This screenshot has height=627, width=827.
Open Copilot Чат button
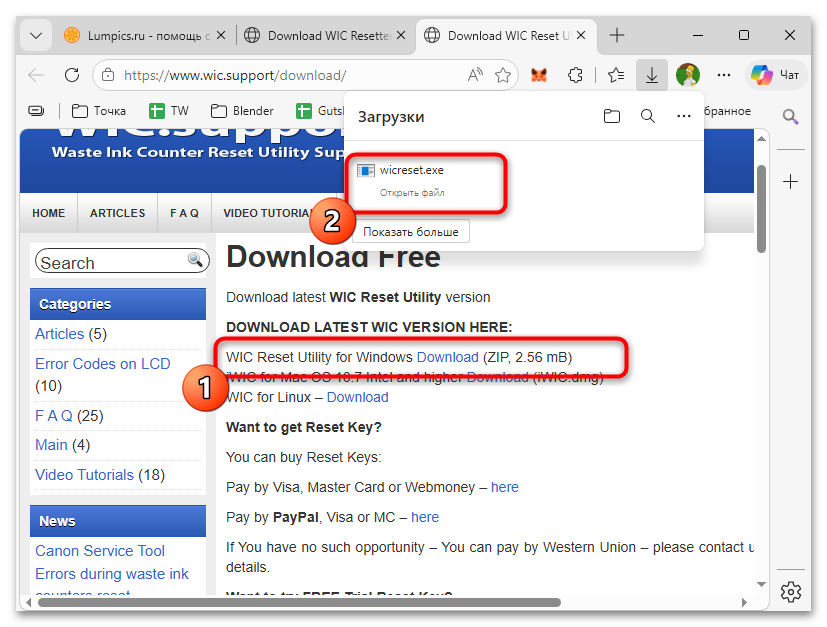775,75
